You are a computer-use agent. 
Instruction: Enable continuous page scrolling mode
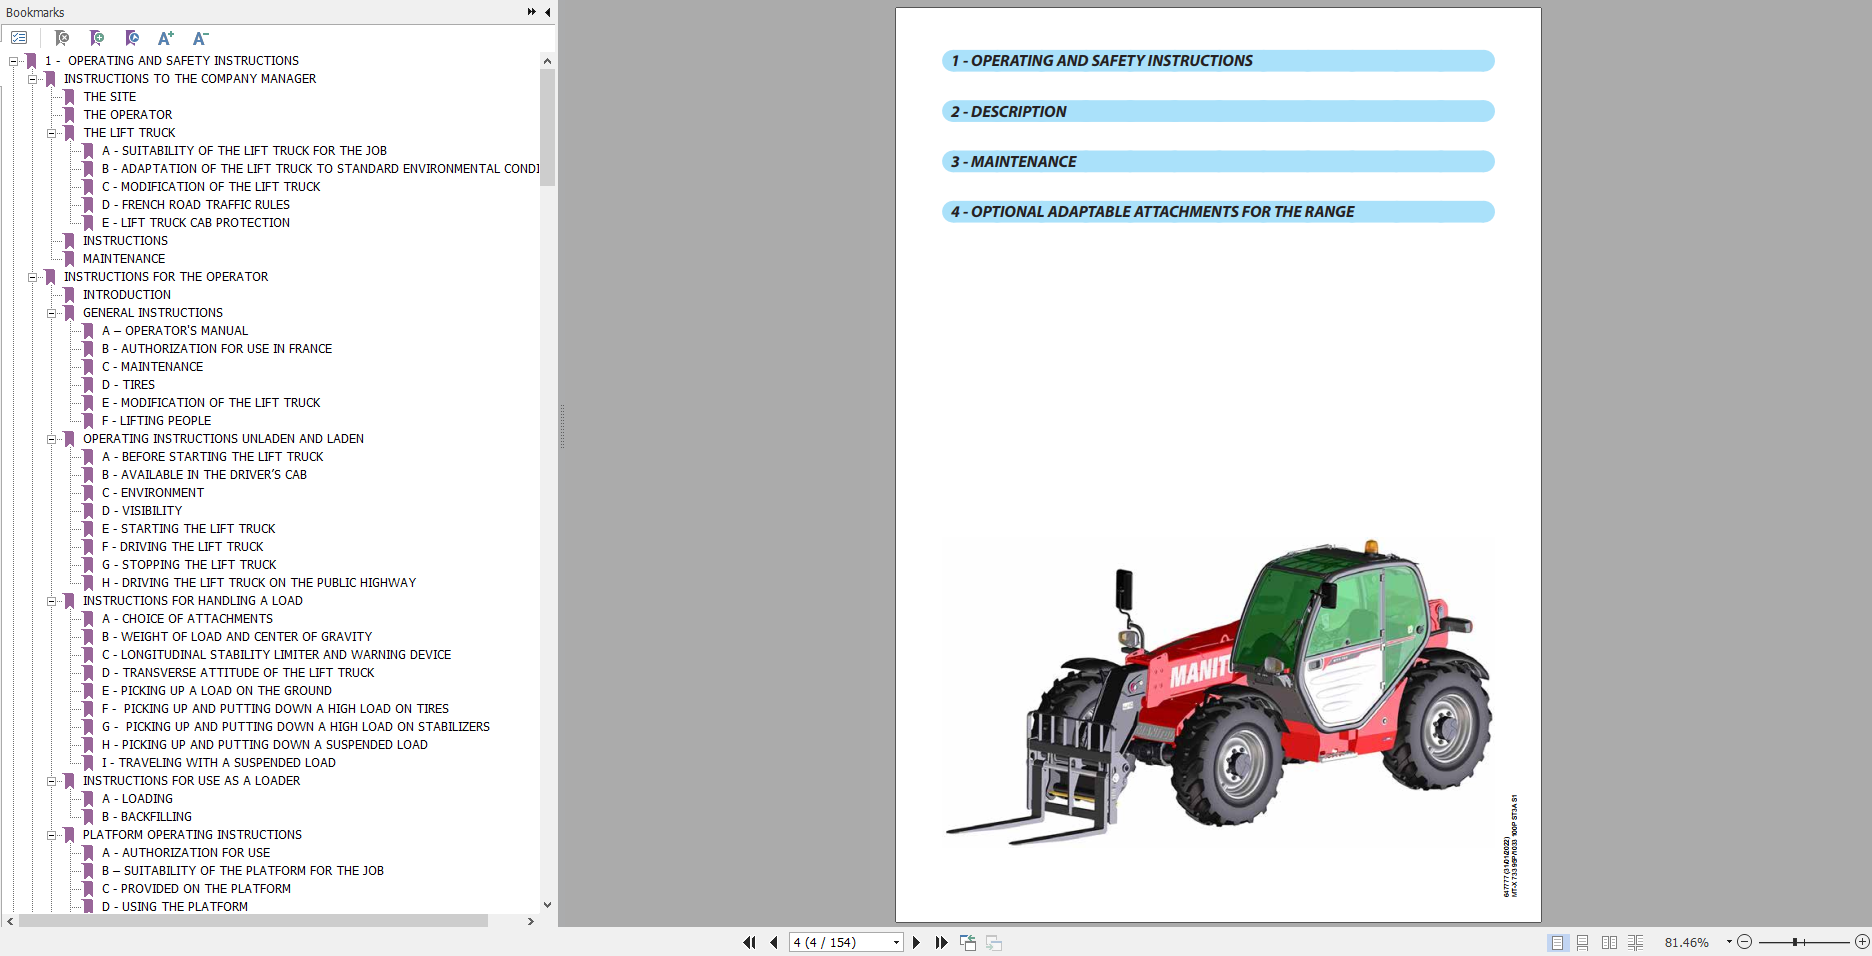1584,942
